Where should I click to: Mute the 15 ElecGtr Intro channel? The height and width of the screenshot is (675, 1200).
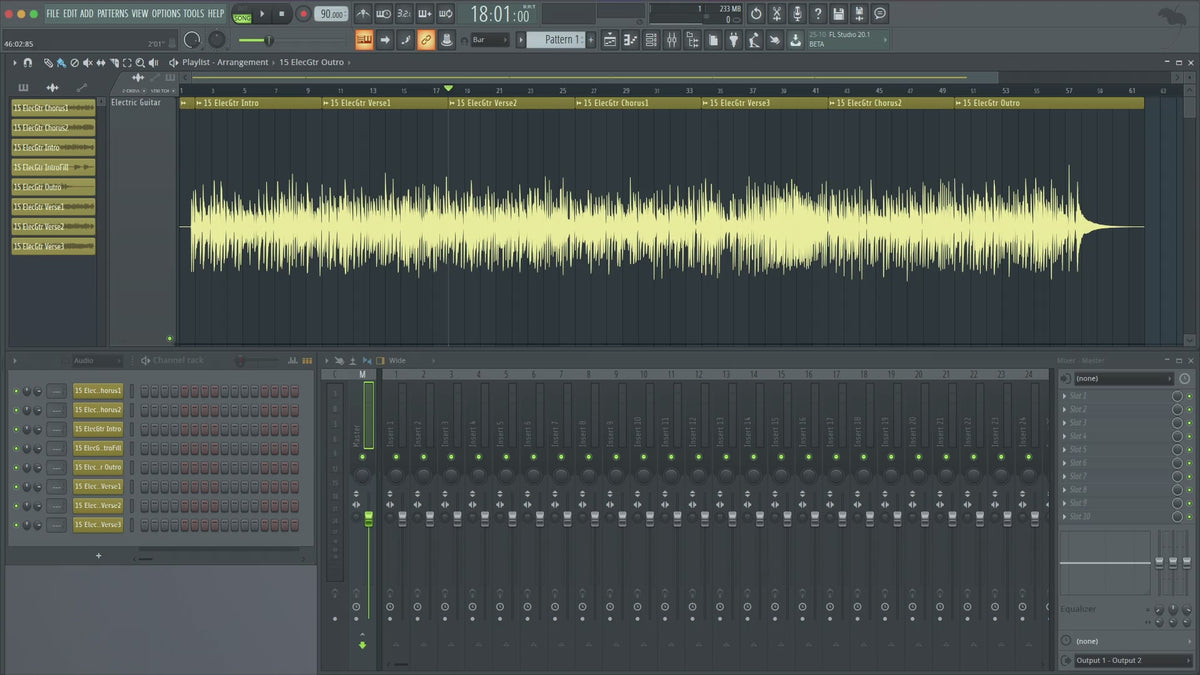16,429
